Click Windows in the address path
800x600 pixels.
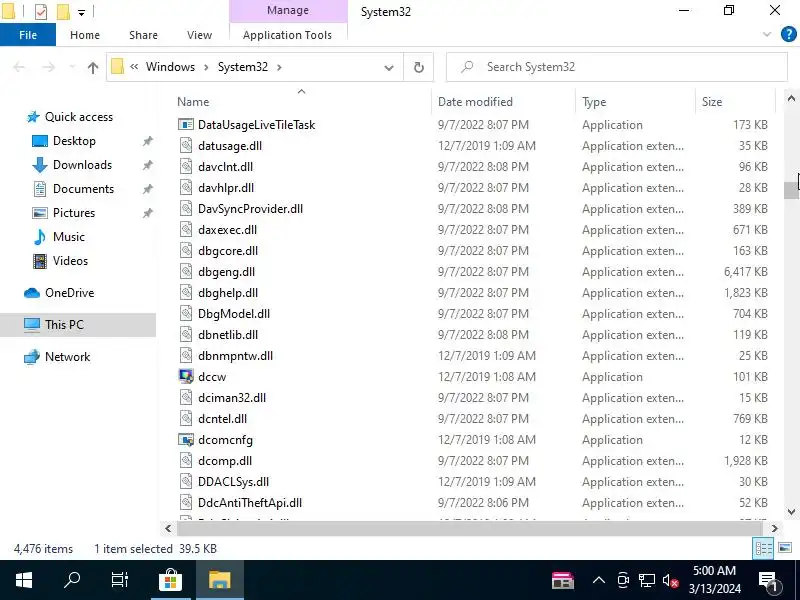click(170, 67)
